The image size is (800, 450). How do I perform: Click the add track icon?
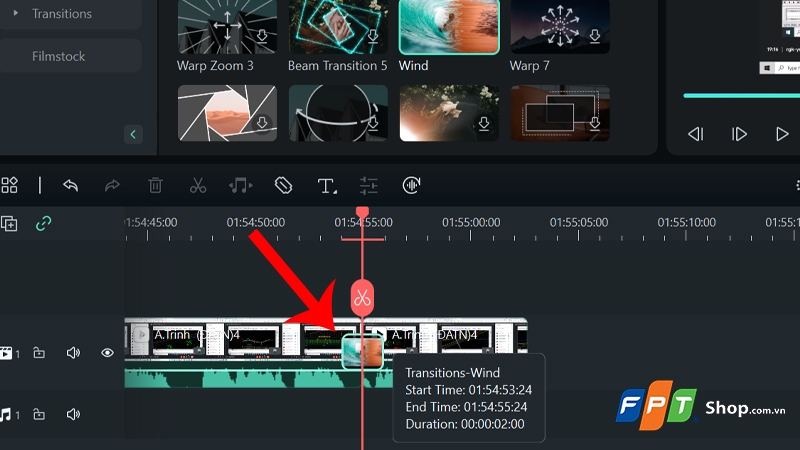[x=9, y=223]
